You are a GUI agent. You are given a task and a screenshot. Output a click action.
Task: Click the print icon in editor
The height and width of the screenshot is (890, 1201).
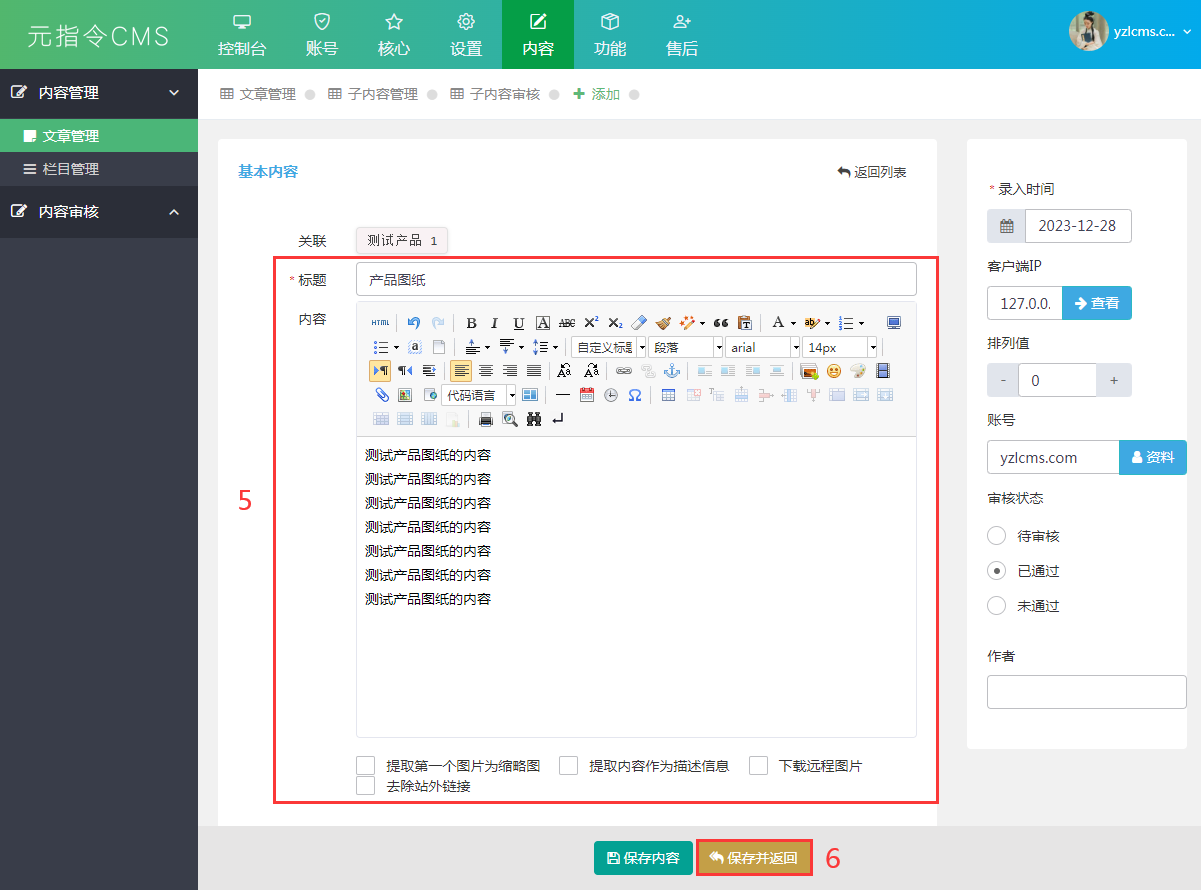pyautogui.click(x=486, y=419)
